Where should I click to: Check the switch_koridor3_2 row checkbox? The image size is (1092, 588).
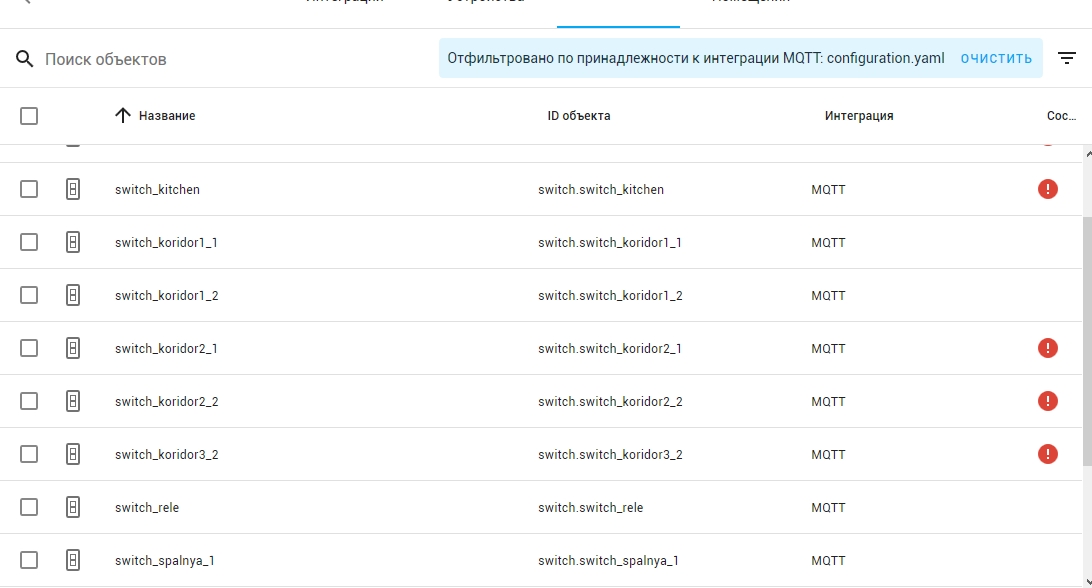29,454
